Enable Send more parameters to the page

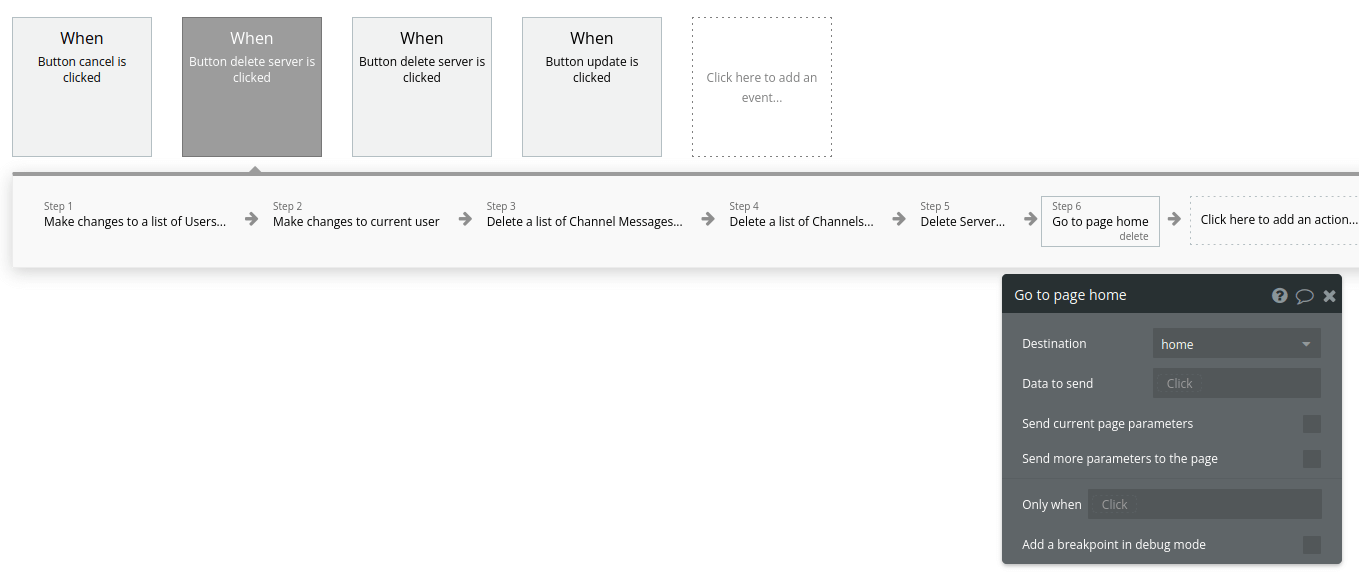[x=1311, y=459]
